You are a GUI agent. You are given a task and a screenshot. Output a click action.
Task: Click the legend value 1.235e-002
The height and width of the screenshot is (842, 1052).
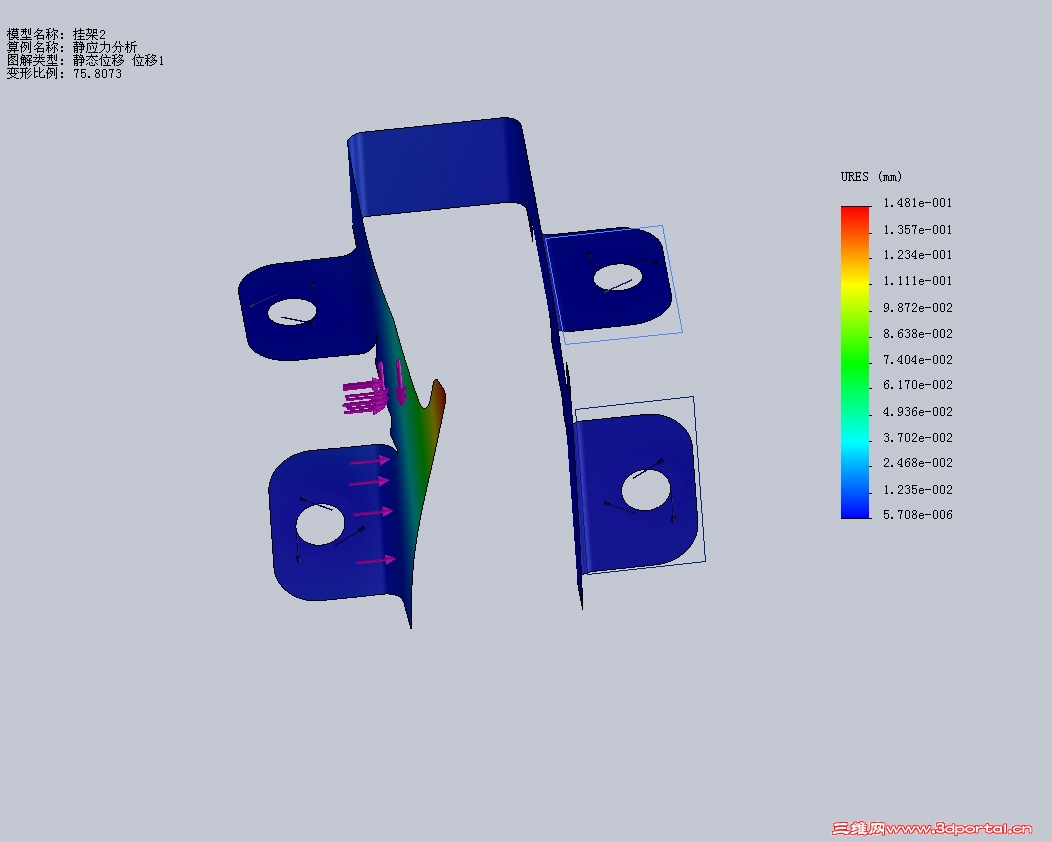click(917, 489)
